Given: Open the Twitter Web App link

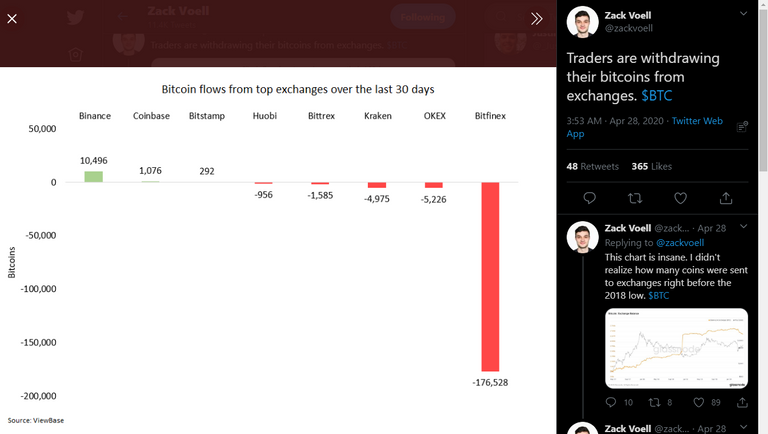Looking at the screenshot, I should [645, 127].
